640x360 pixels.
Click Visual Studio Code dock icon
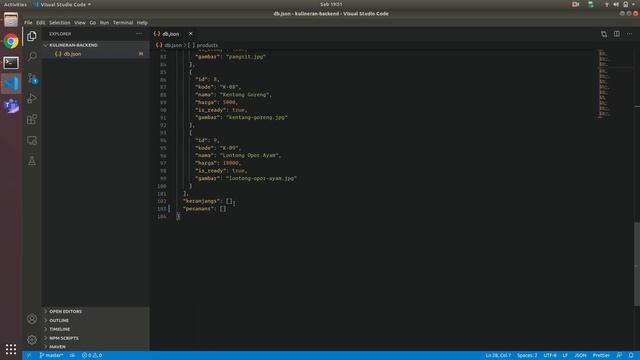click(11, 84)
